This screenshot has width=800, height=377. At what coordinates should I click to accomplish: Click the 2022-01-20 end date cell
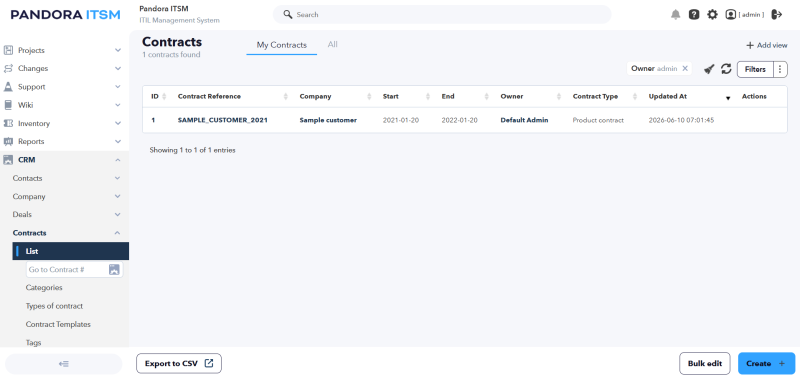click(460, 120)
